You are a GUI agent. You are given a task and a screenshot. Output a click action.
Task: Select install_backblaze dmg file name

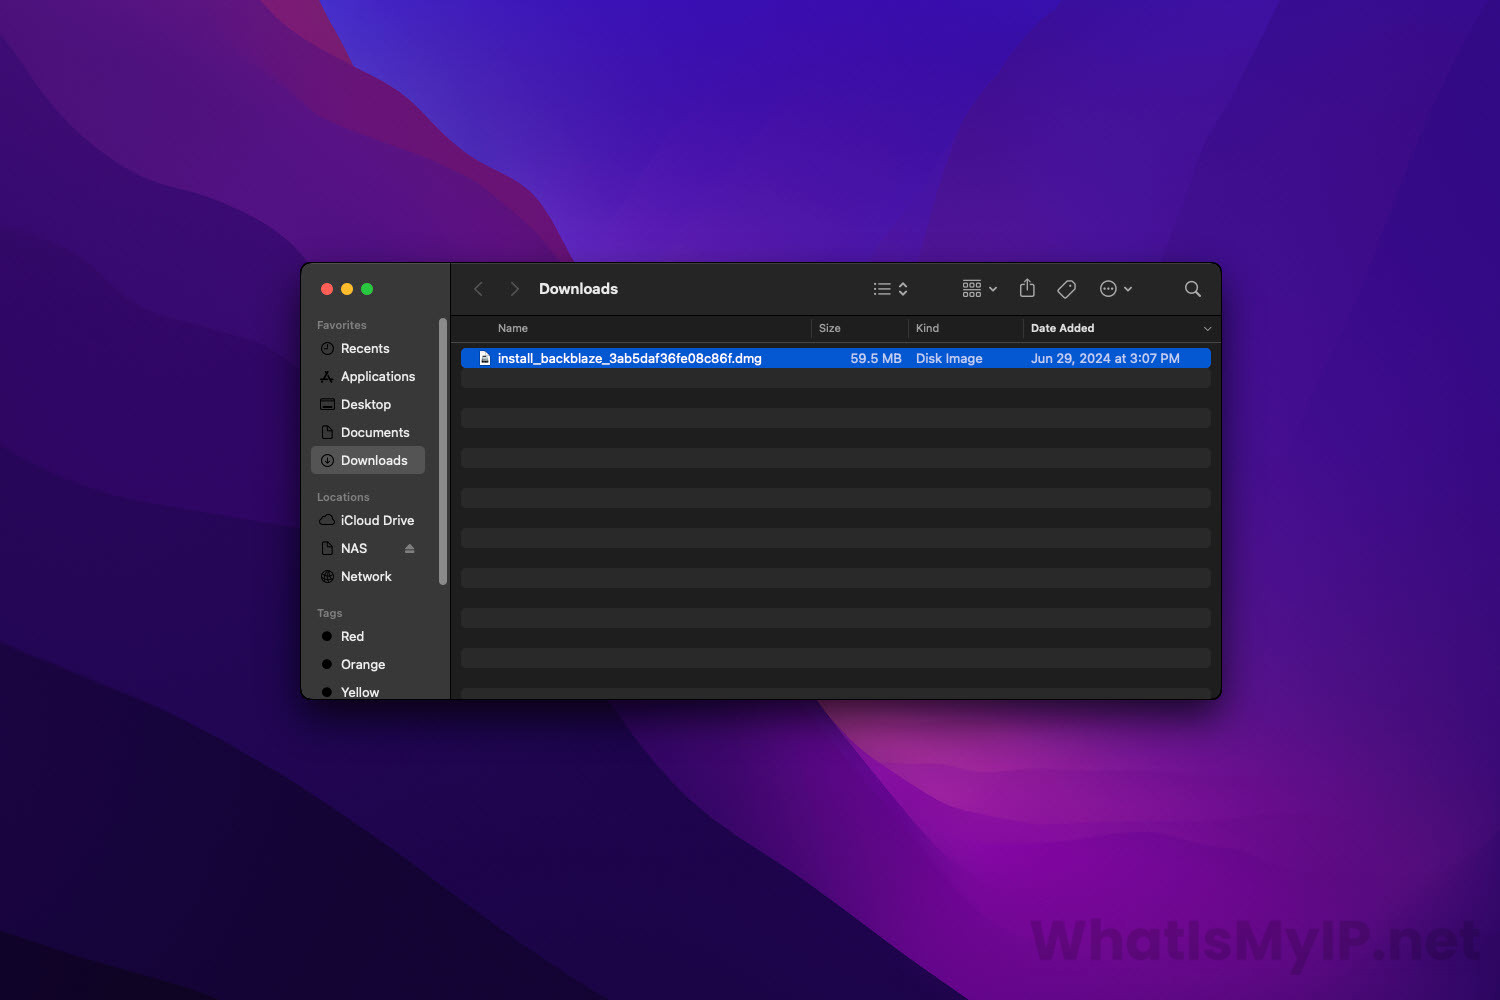pyautogui.click(x=629, y=358)
